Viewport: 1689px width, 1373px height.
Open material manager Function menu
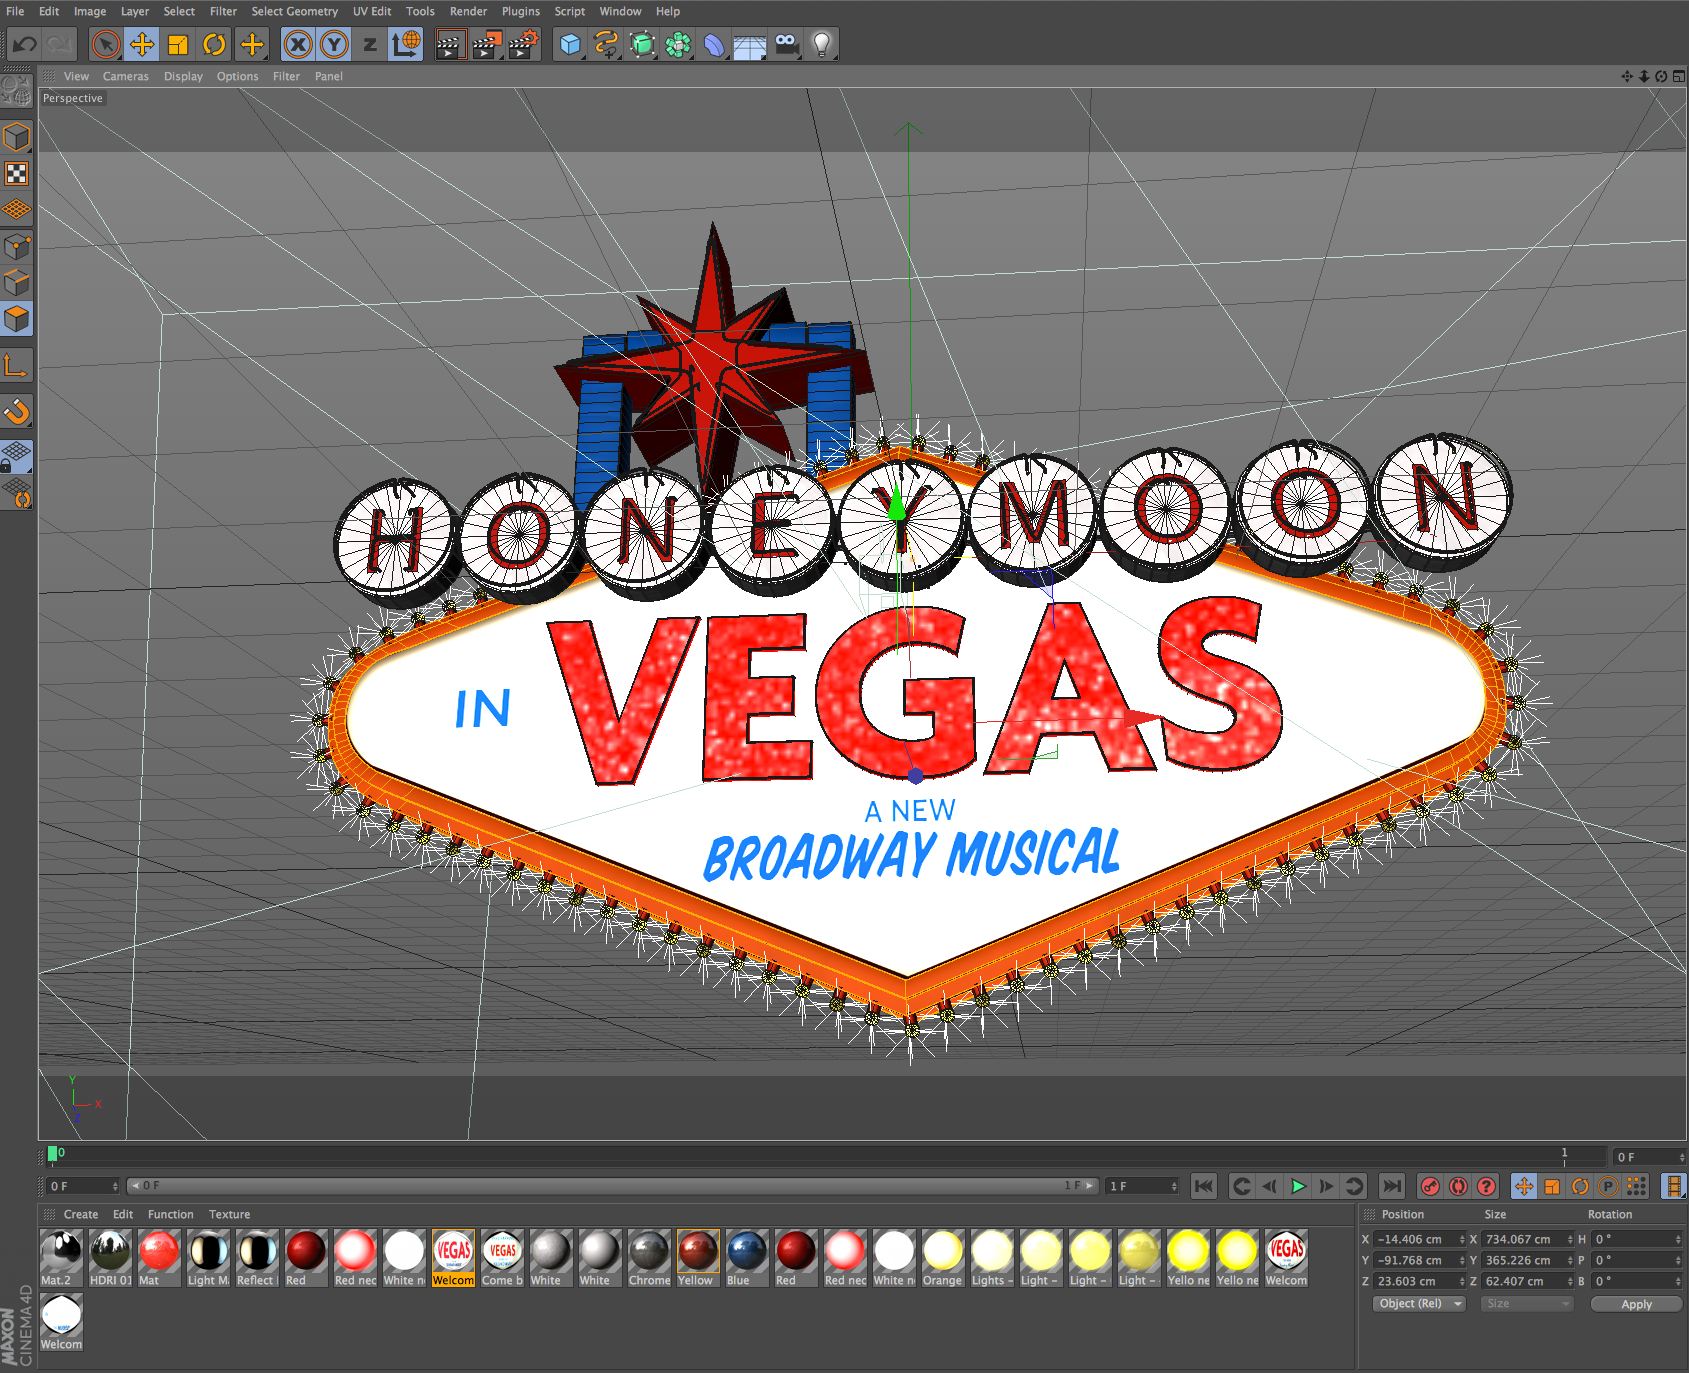coord(171,1214)
